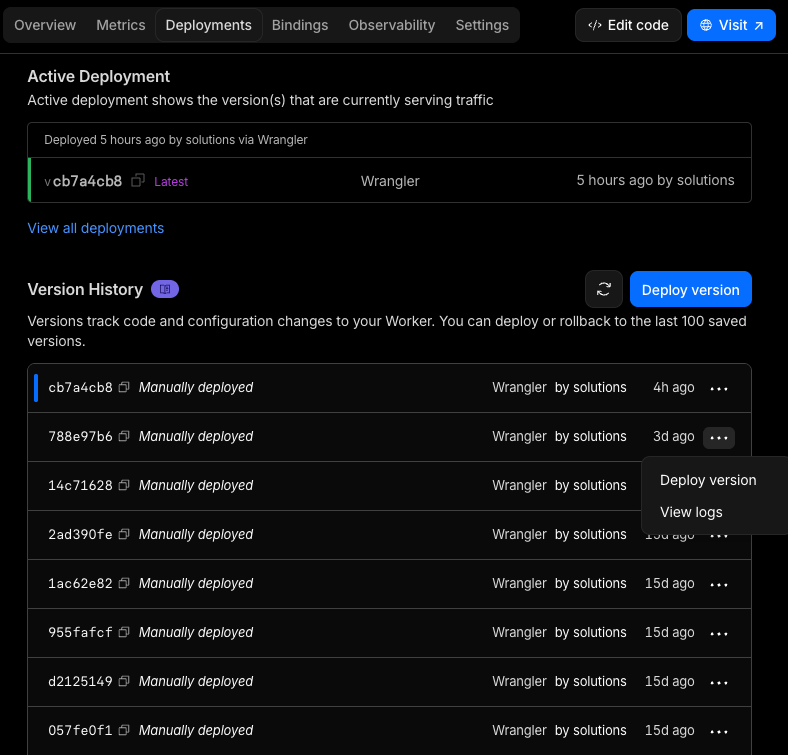Viewport: 788px width, 755px height.
Task: Click 'Manually deployed' label for 955fafcf
Action: [x=196, y=632]
